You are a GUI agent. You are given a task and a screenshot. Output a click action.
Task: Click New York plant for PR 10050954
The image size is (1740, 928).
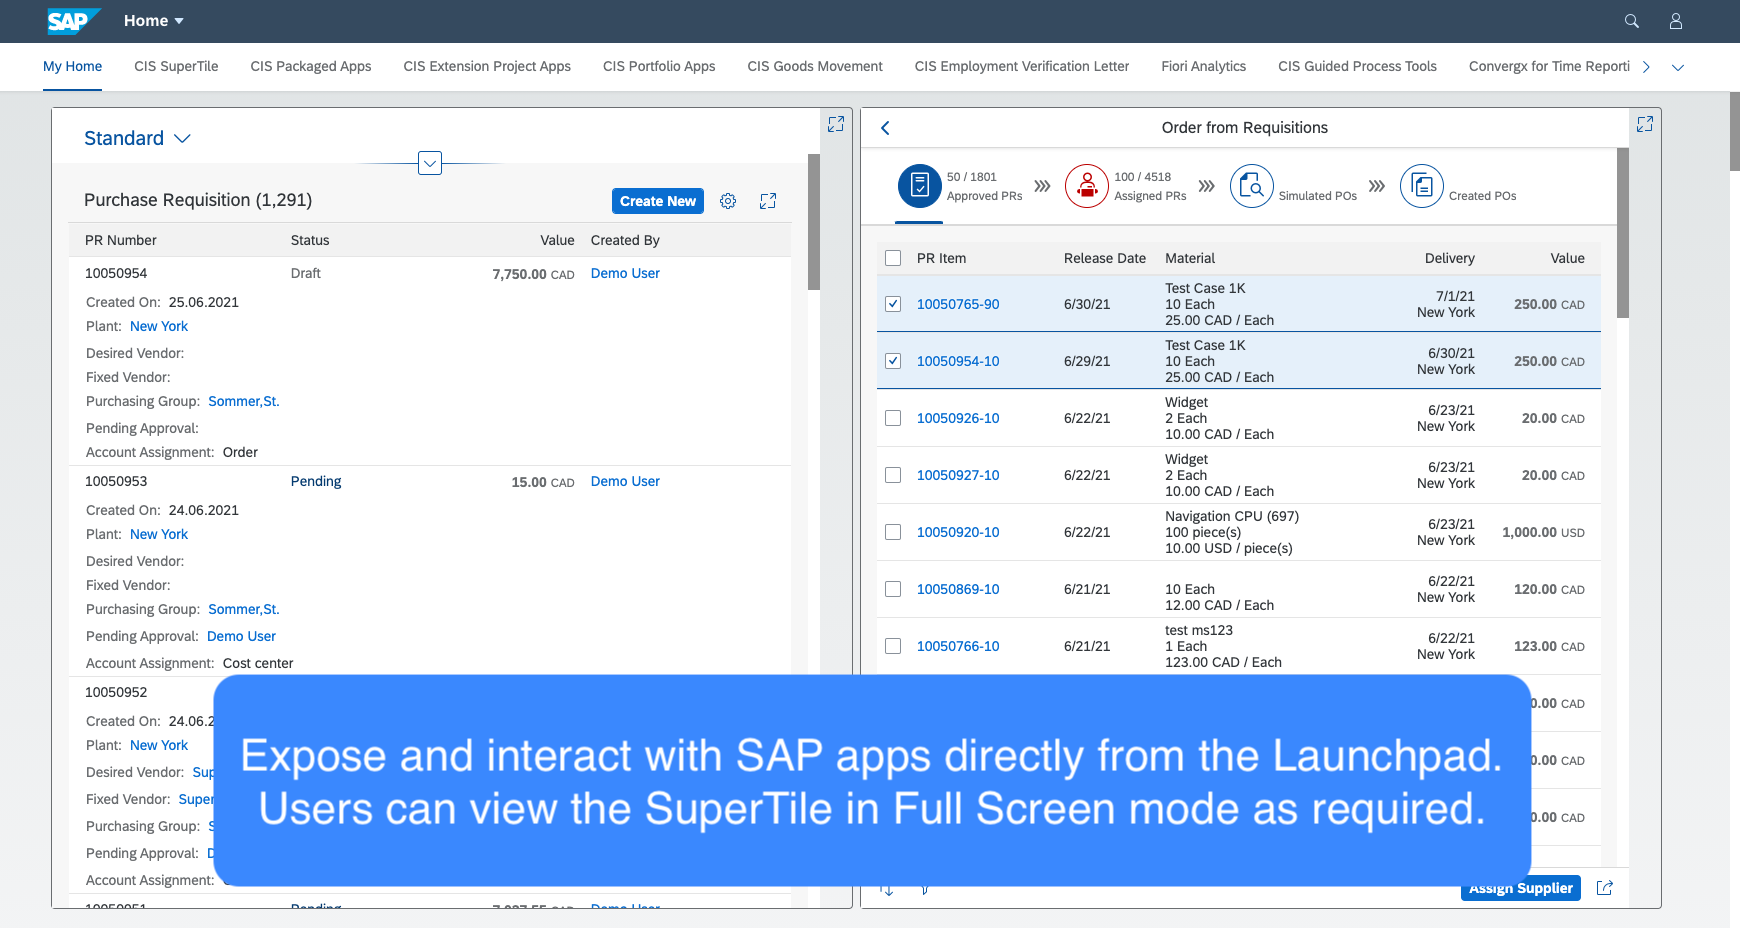click(x=159, y=326)
